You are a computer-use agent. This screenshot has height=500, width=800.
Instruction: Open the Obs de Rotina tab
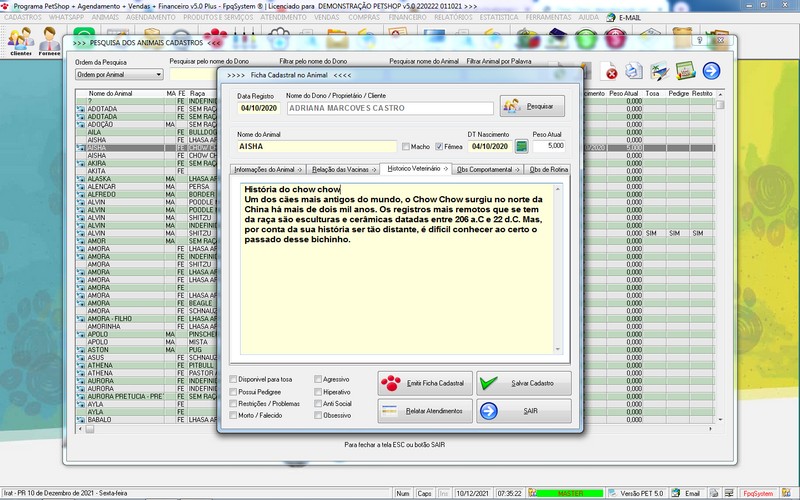[547, 169]
